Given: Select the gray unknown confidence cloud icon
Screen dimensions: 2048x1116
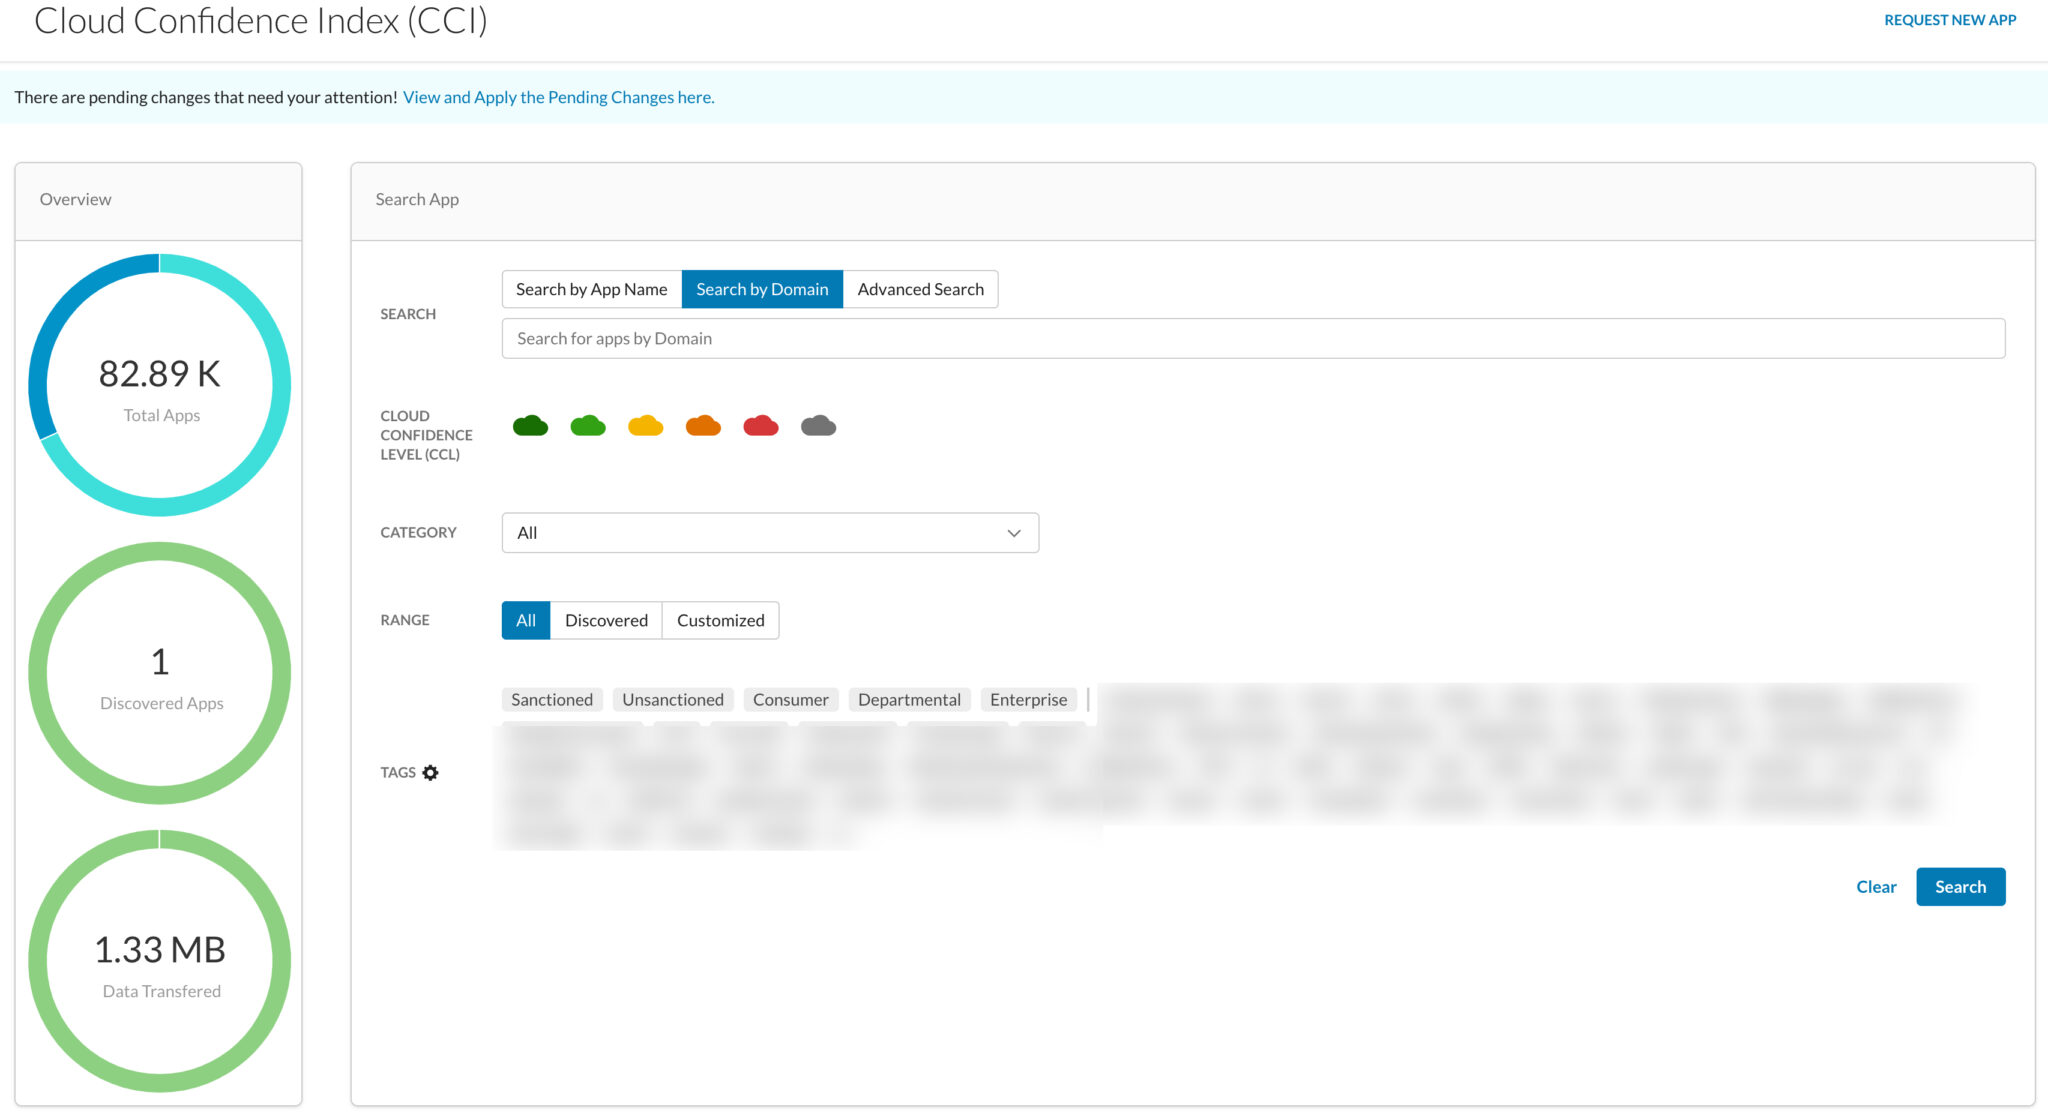Looking at the screenshot, I should pyautogui.click(x=819, y=425).
